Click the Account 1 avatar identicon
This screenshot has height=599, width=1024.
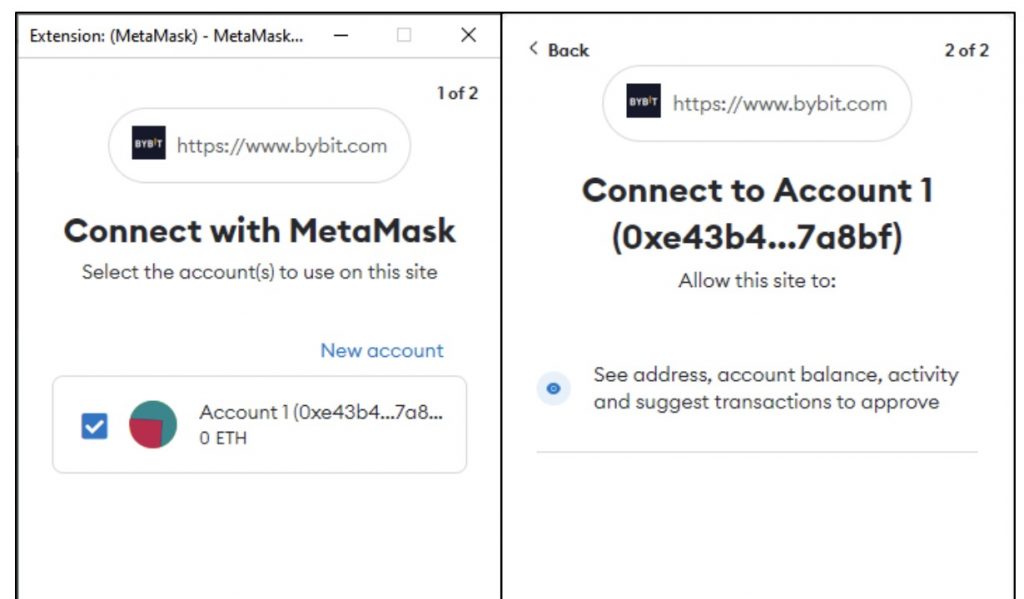pyautogui.click(x=153, y=425)
